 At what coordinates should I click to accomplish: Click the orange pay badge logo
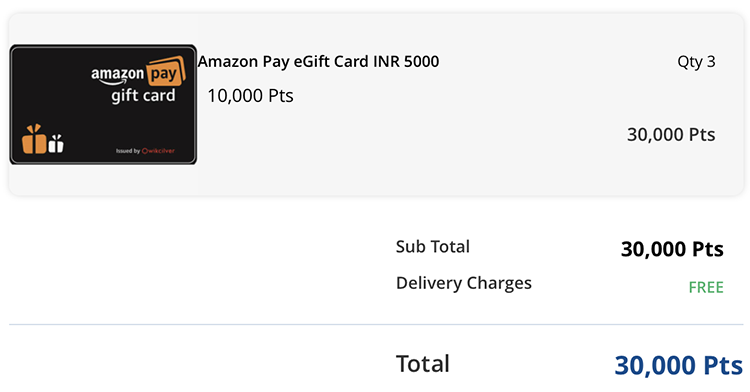[165, 72]
